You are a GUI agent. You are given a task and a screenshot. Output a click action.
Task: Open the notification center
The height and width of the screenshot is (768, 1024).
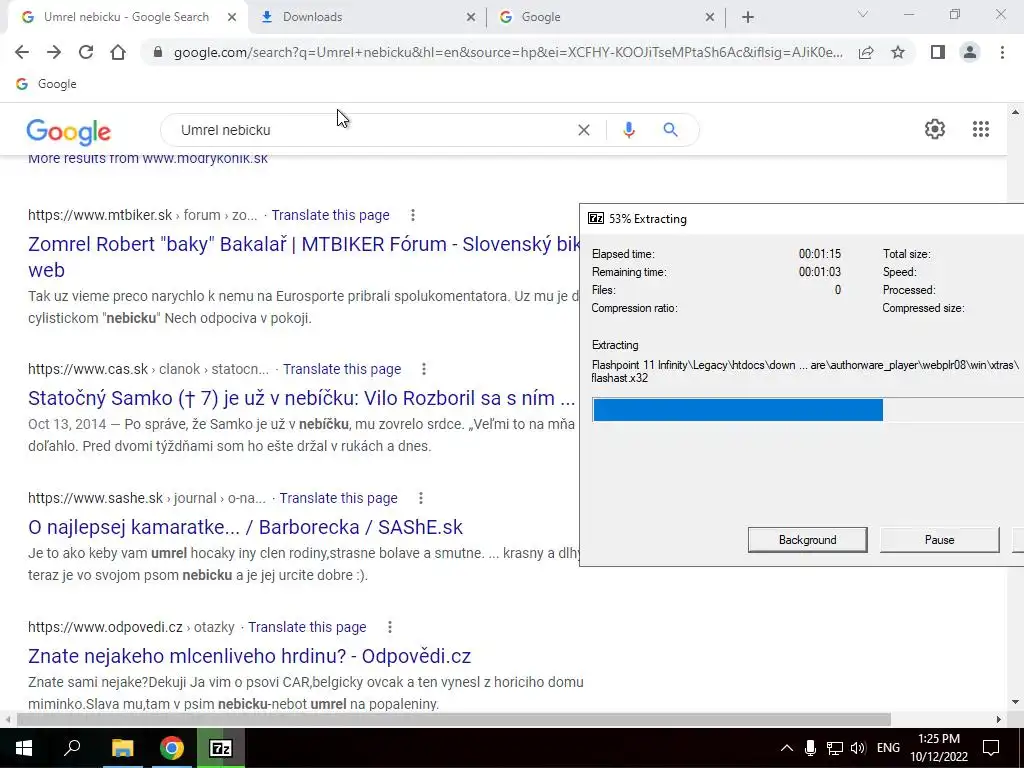[x=991, y=748]
